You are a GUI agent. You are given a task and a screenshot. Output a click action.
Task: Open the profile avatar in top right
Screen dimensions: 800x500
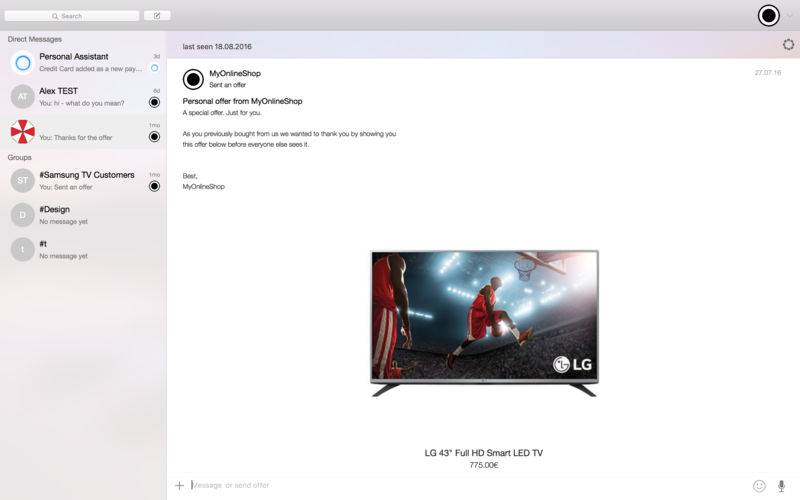pyautogui.click(x=768, y=15)
